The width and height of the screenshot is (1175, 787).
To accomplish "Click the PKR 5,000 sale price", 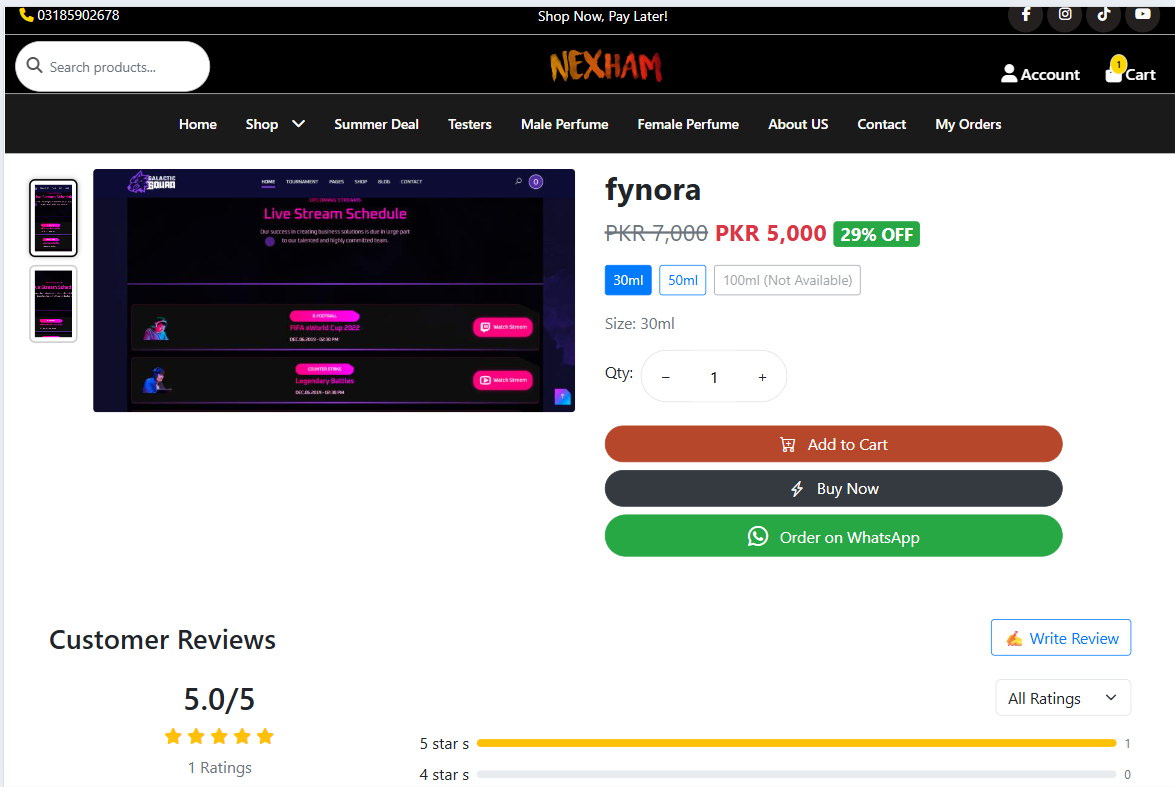I will point(770,233).
